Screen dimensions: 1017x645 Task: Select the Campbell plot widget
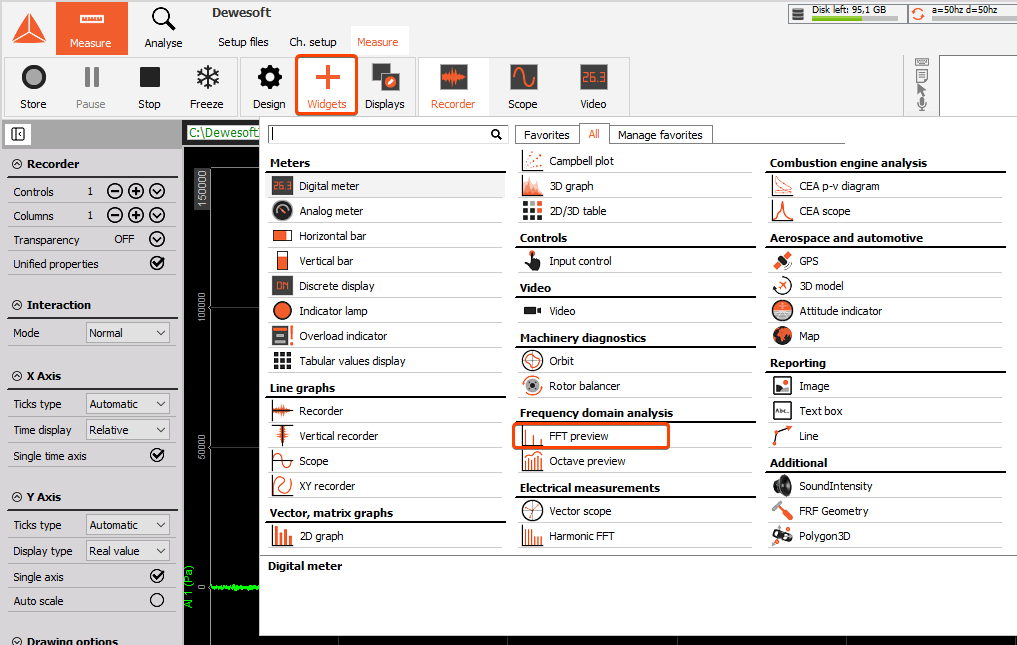636,161
